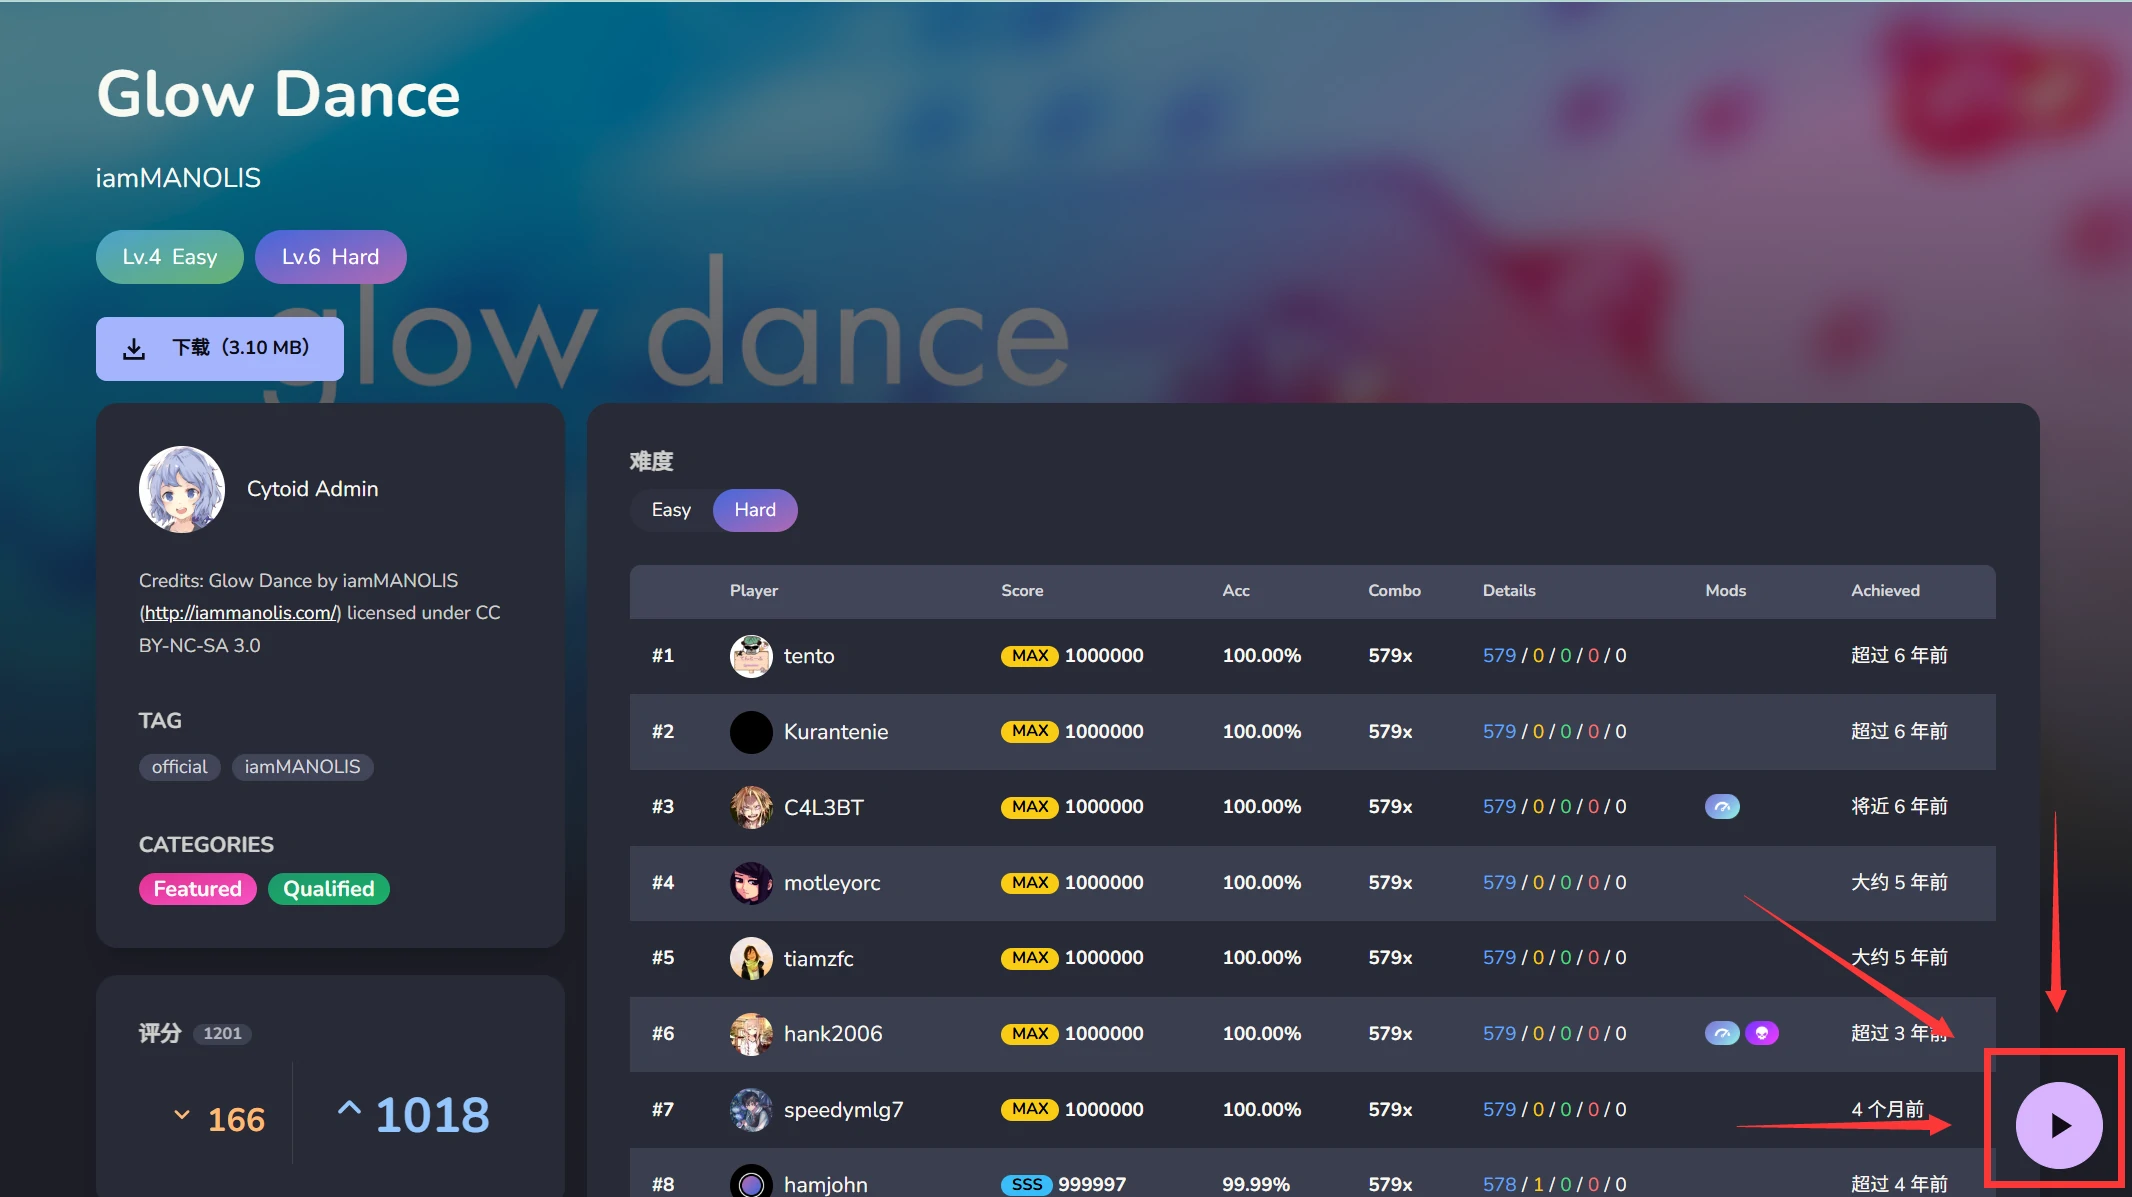Open player tento's profile name
The height and width of the screenshot is (1197, 2132).
(x=809, y=656)
